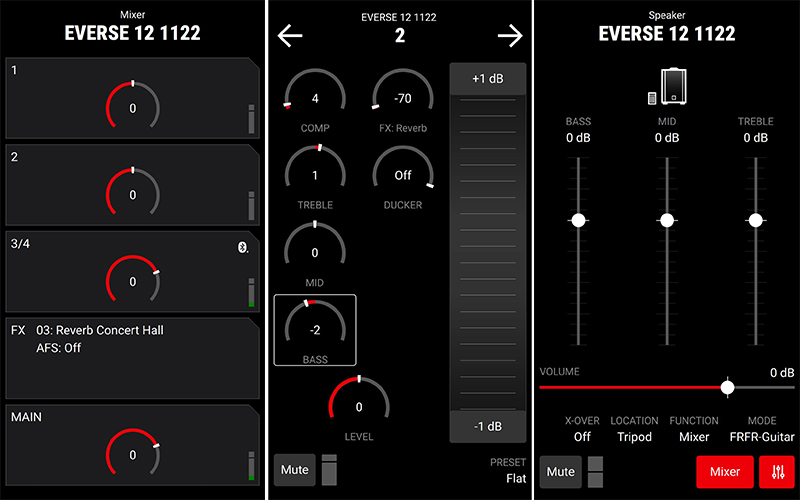Click the channel 1 level knob
Screen dimensions: 800x500
pos(133,106)
